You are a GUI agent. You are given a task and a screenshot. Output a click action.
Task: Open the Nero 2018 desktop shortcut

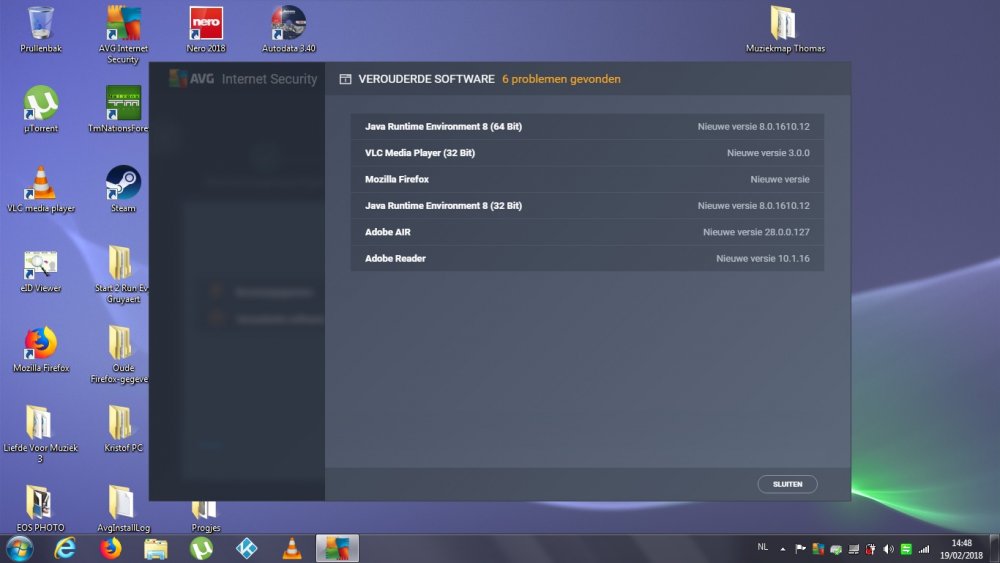tap(206, 30)
